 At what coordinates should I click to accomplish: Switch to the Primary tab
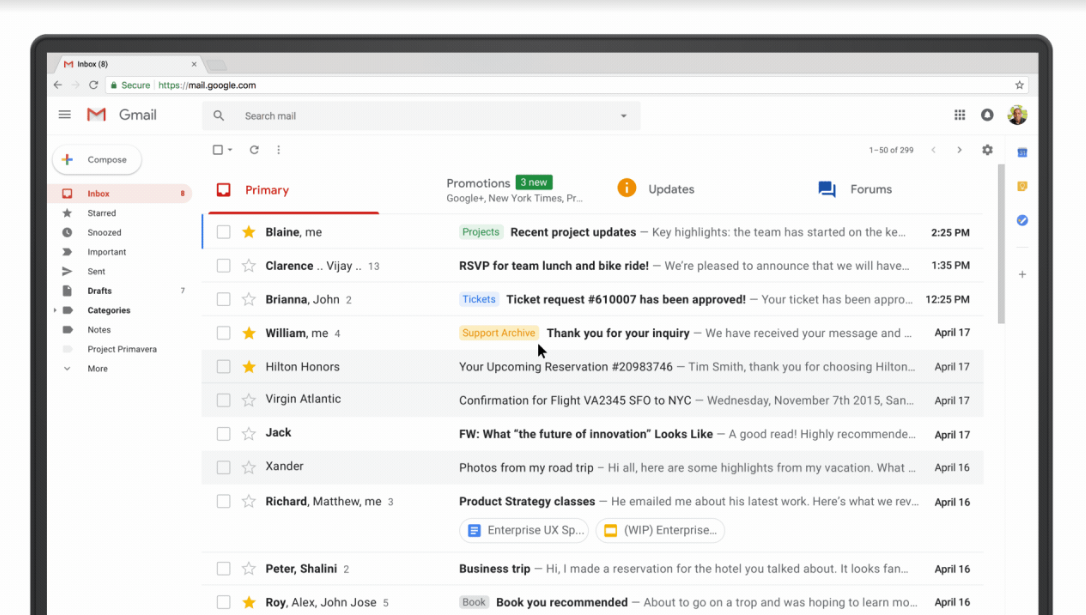click(293, 190)
